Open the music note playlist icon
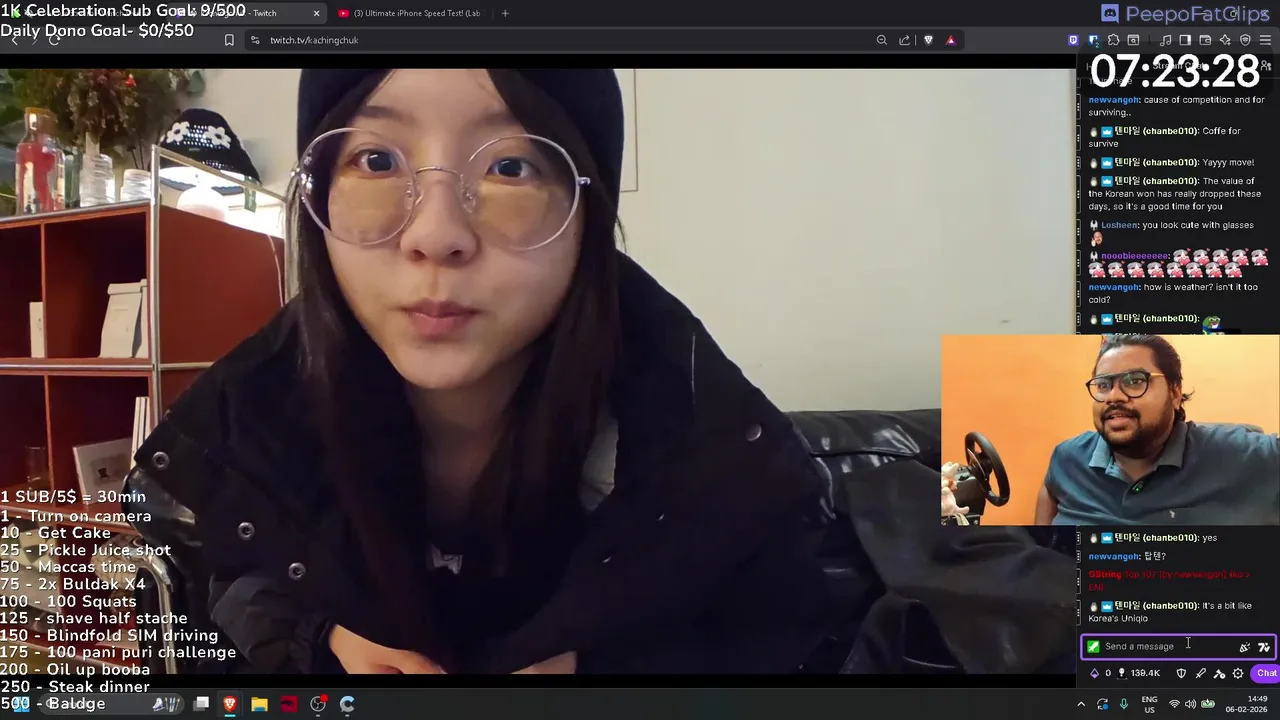Screen dimensions: 1280x720 click(x=1166, y=40)
